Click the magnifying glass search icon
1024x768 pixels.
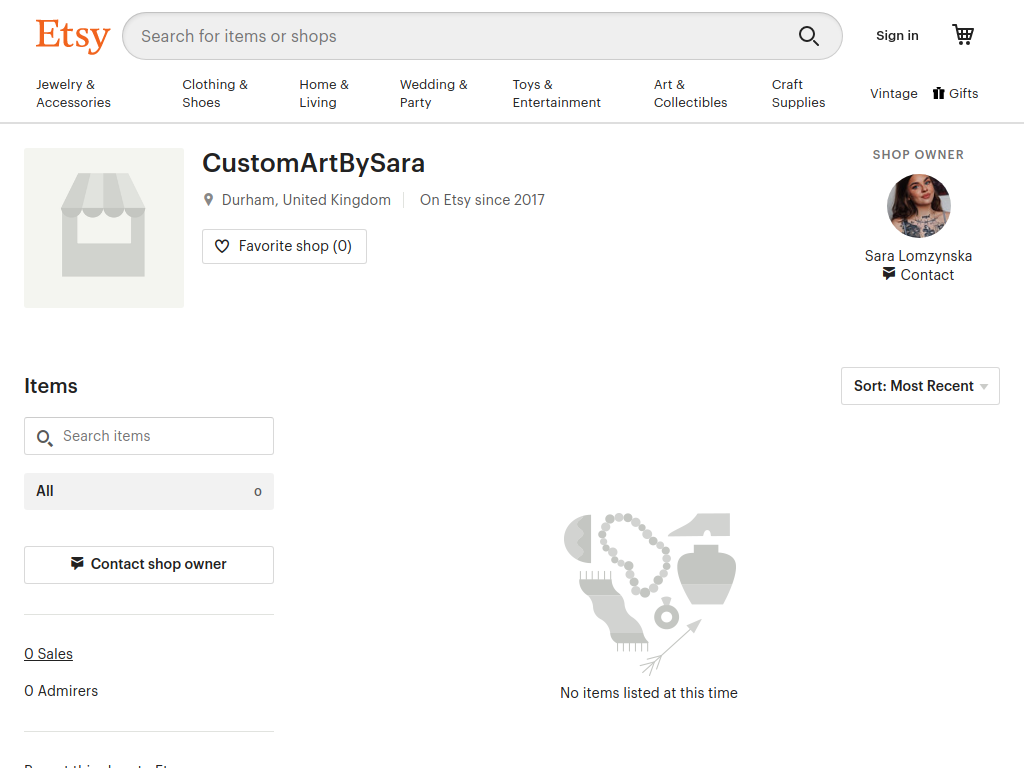pyautogui.click(x=808, y=36)
